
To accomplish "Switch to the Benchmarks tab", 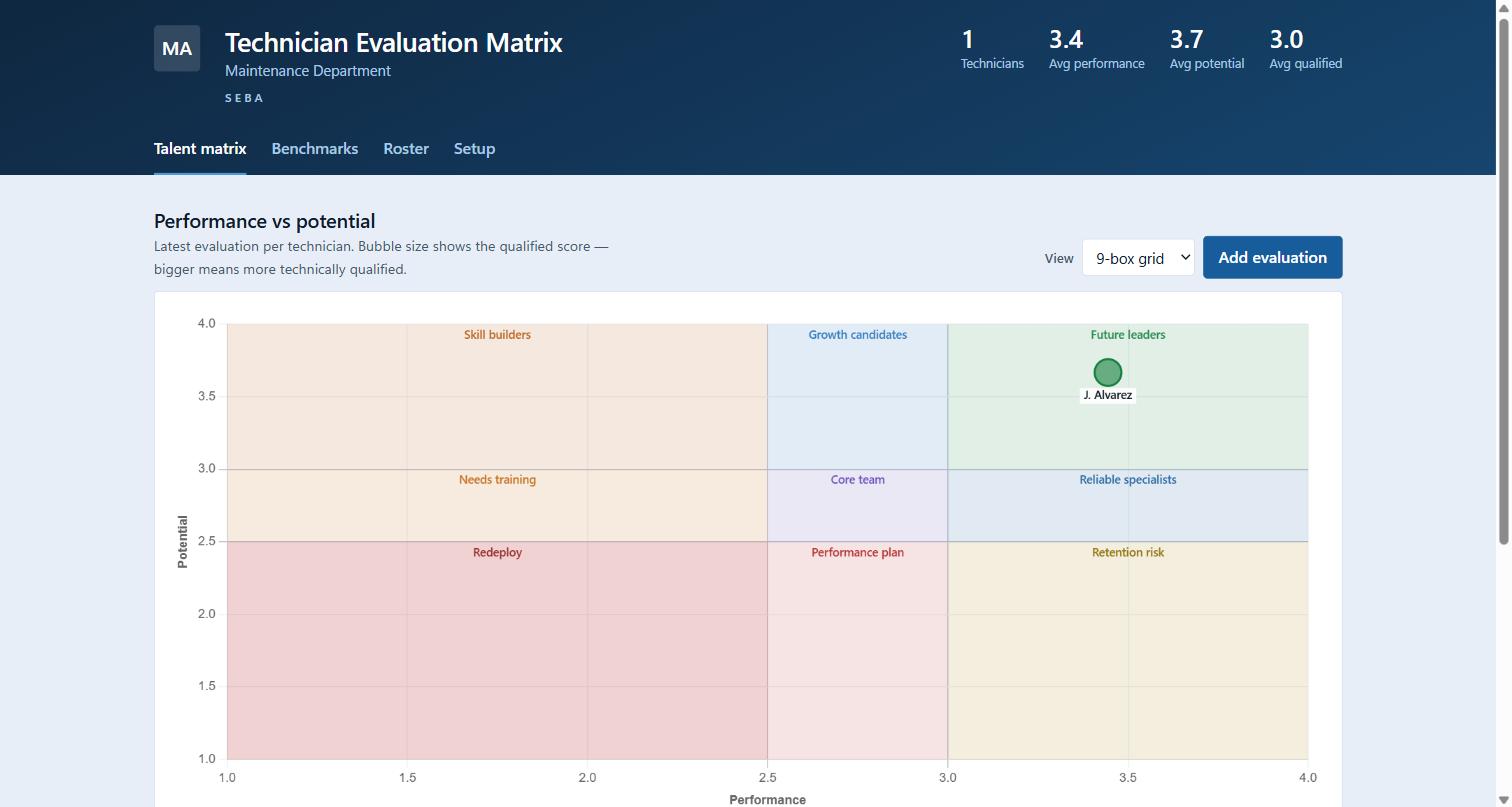I will [x=315, y=148].
